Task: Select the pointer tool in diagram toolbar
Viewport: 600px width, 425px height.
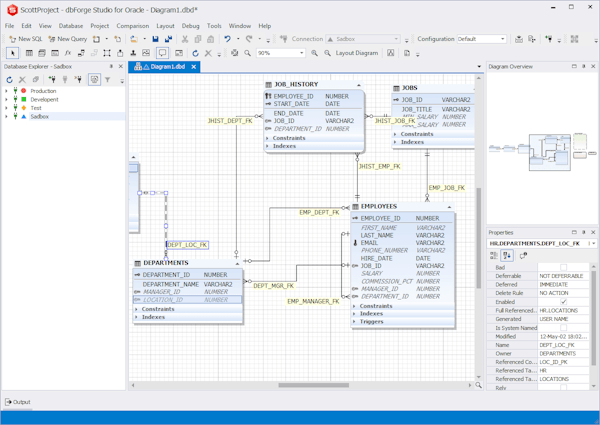Action: [x=13, y=53]
